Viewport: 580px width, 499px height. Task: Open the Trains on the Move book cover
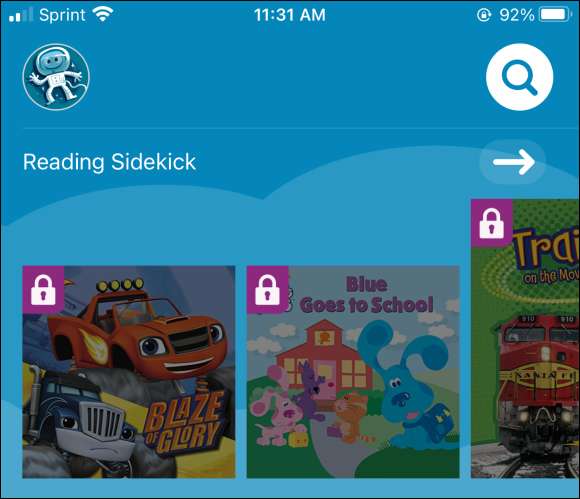pos(525,338)
